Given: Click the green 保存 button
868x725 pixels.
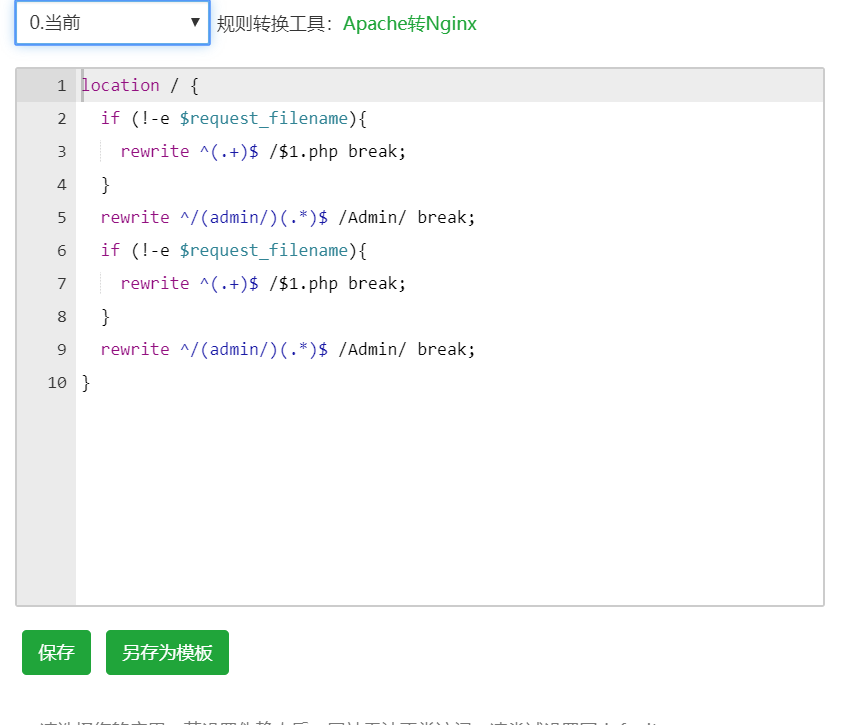Looking at the screenshot, I should pos(56,653).
